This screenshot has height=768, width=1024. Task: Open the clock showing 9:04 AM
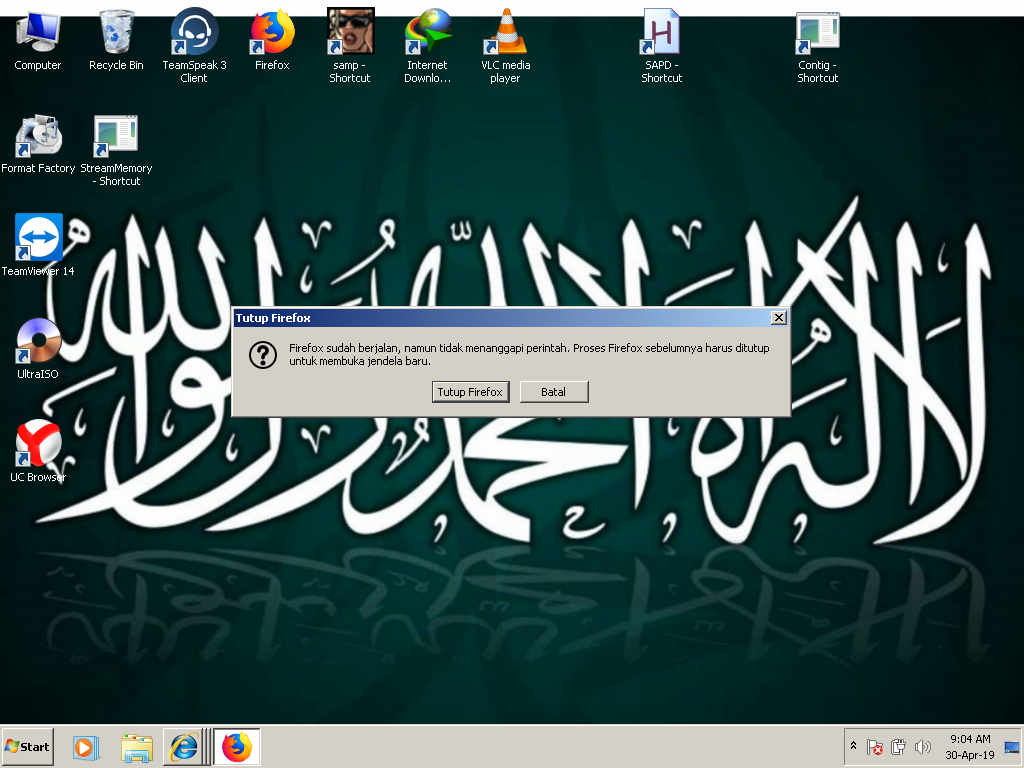(x=970, y=747)
